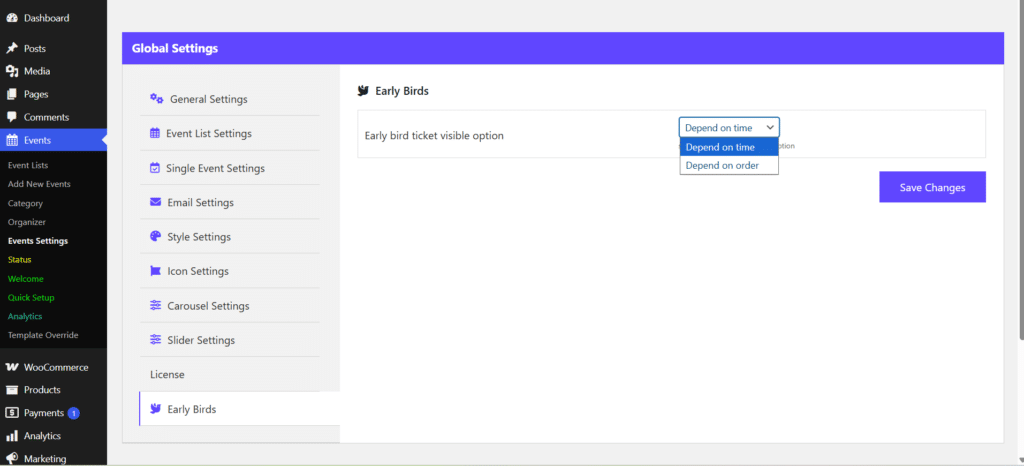
Task: Open the Early bird visibility dropdown
Action: (x=729, y=127)
